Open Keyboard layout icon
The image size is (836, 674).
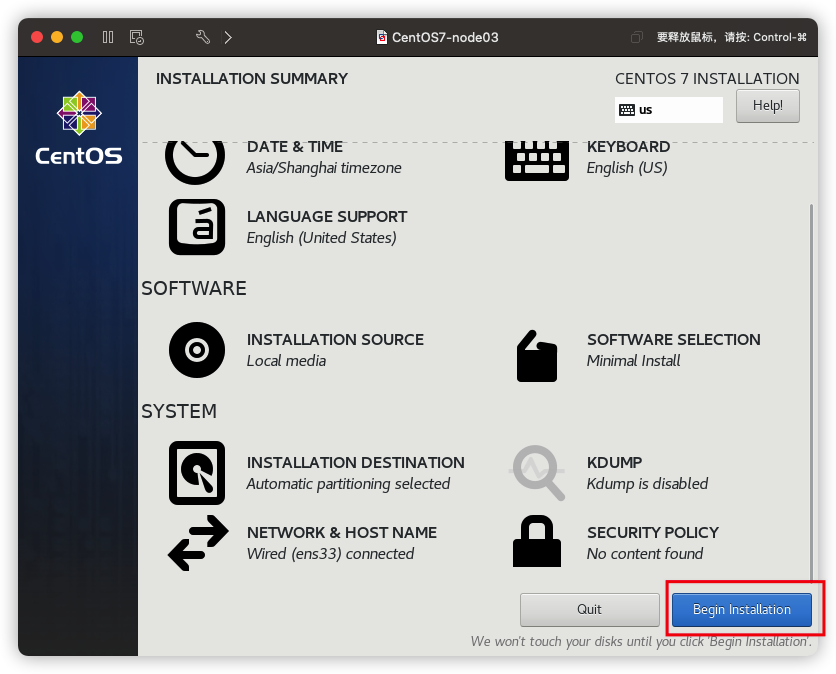point(536,161)
